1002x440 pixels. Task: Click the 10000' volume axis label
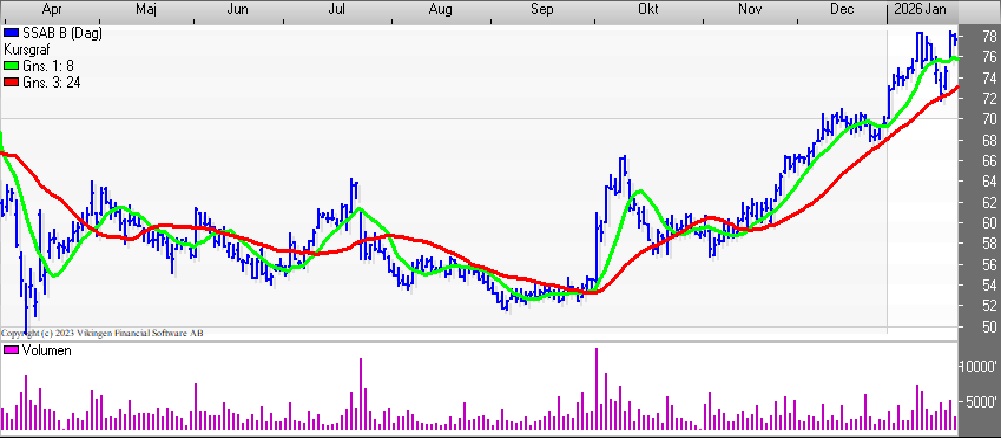point(977,367)
